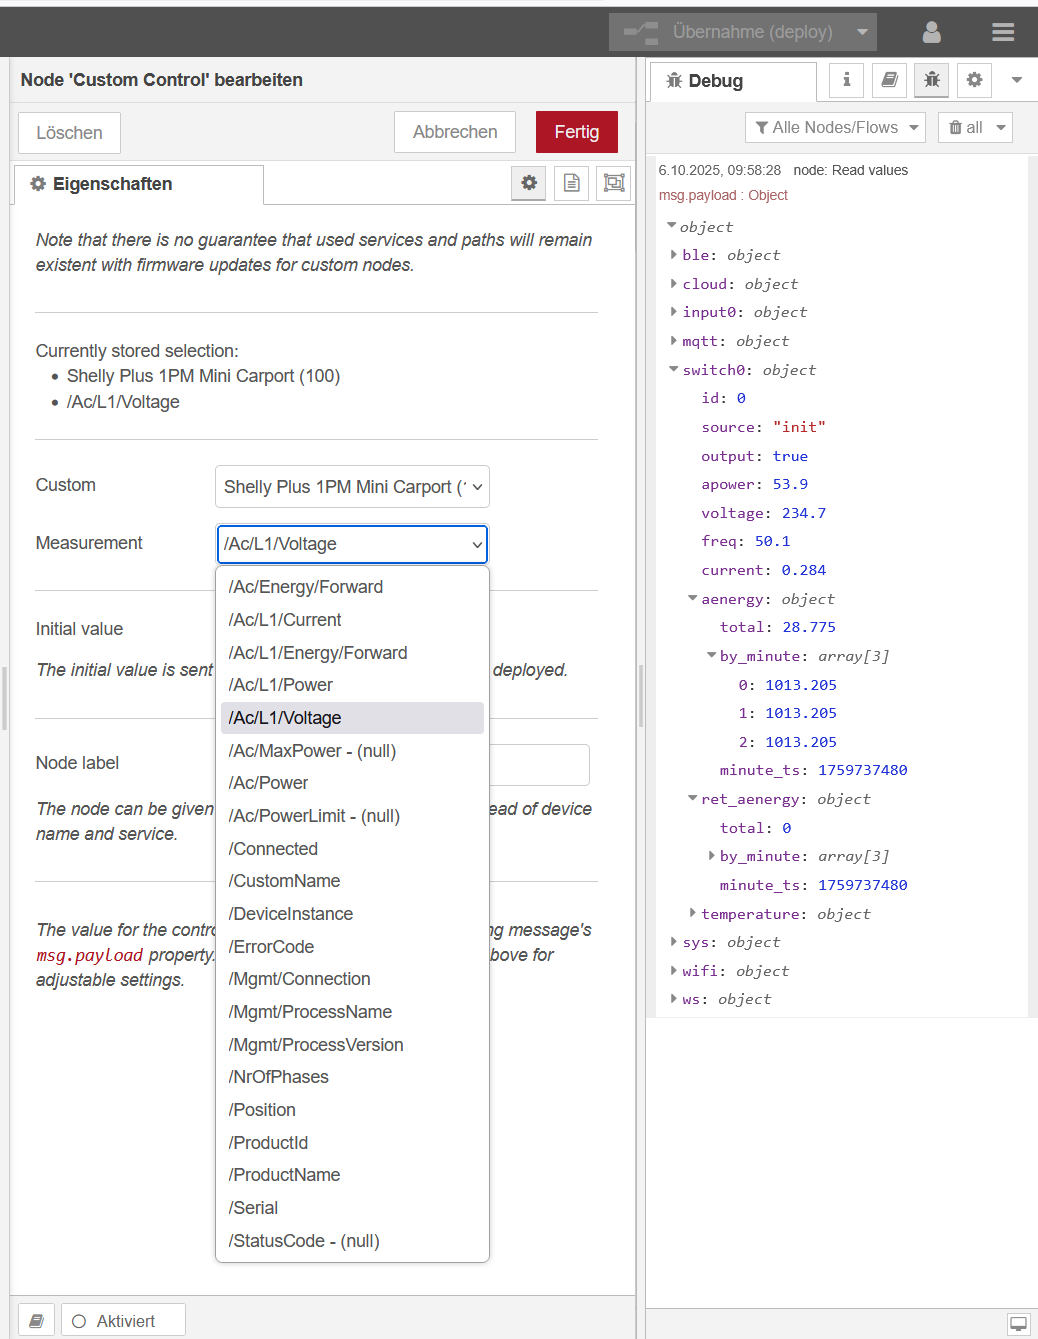Open the hamburger main menu
This screenshot has width=1038, height=1339.
1002,32
